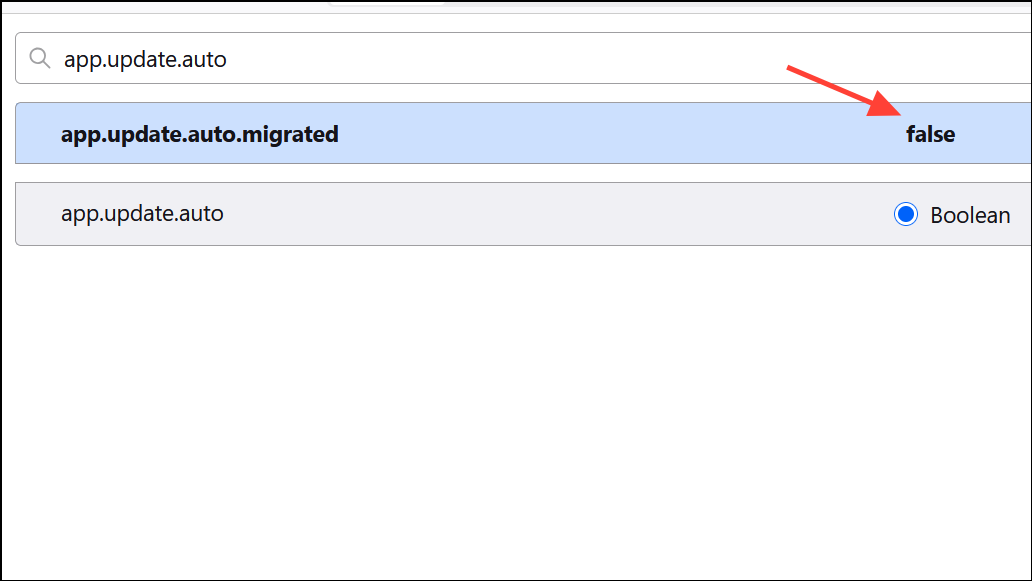Click left padding of the app.update.auto.migrated row
The width and height of the screenshot is (1032, 581).
(x=38, y=134)
